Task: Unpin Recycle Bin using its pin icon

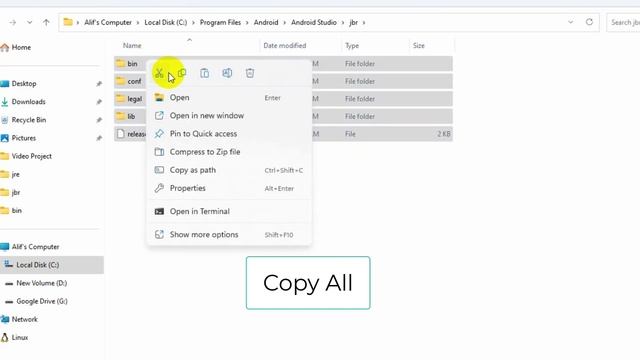Action: click(x=99, y=120)
